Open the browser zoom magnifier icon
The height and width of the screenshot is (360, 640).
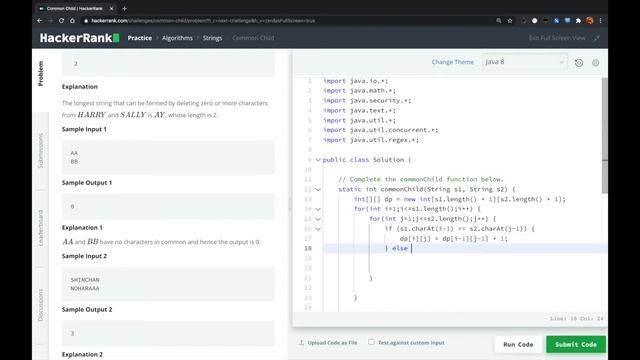(498, 20)
